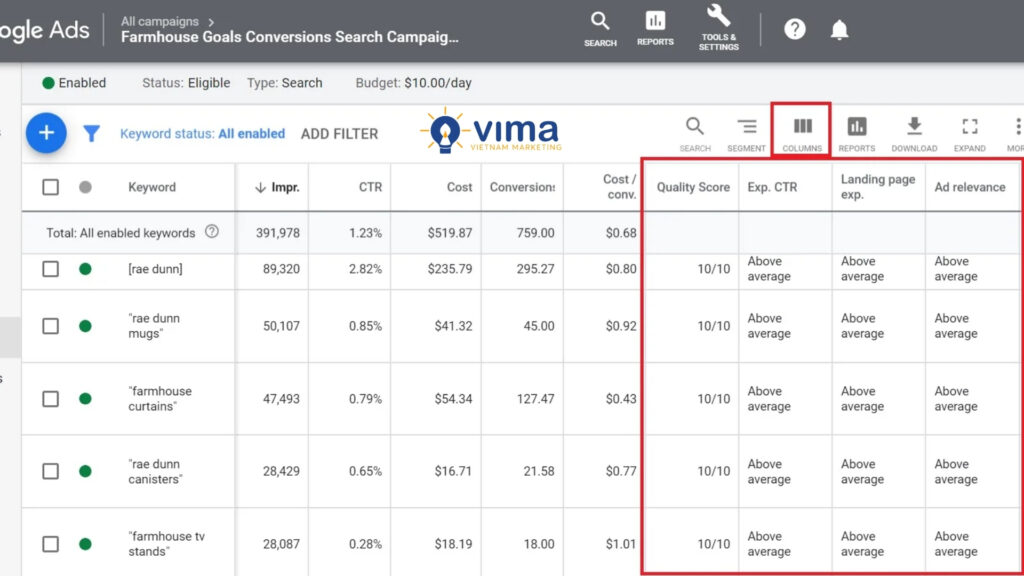Open the Segment table tool
The image size is (1024, 576).
[x=746, y=134]
